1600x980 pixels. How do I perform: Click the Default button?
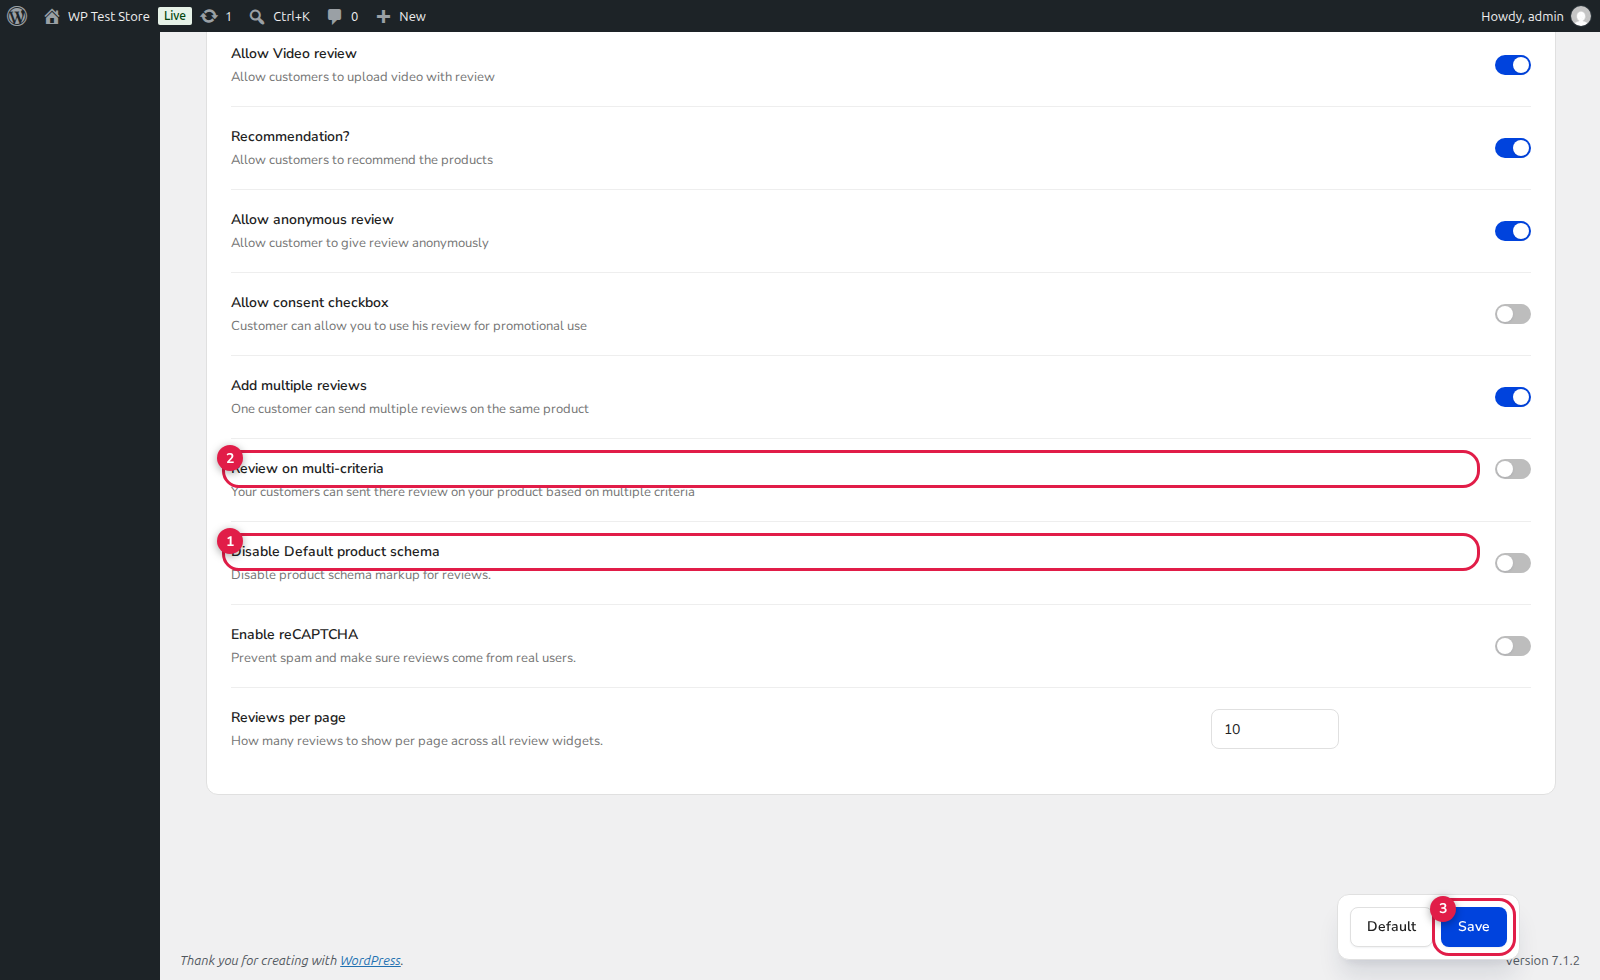coord(1391,927)
